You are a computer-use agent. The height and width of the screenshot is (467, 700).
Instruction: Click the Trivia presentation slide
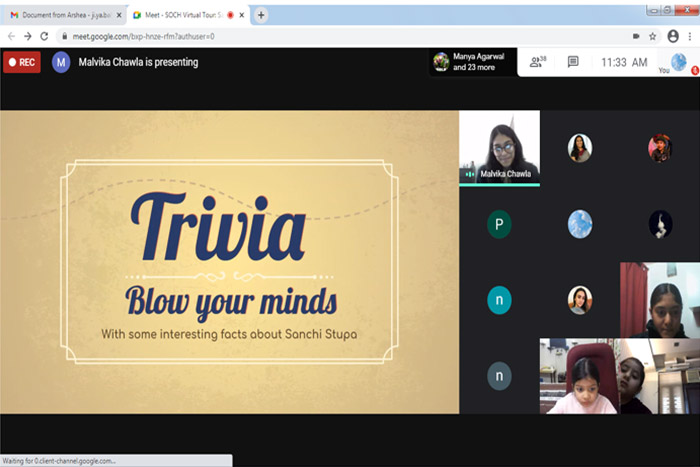(x=229, y=262)
